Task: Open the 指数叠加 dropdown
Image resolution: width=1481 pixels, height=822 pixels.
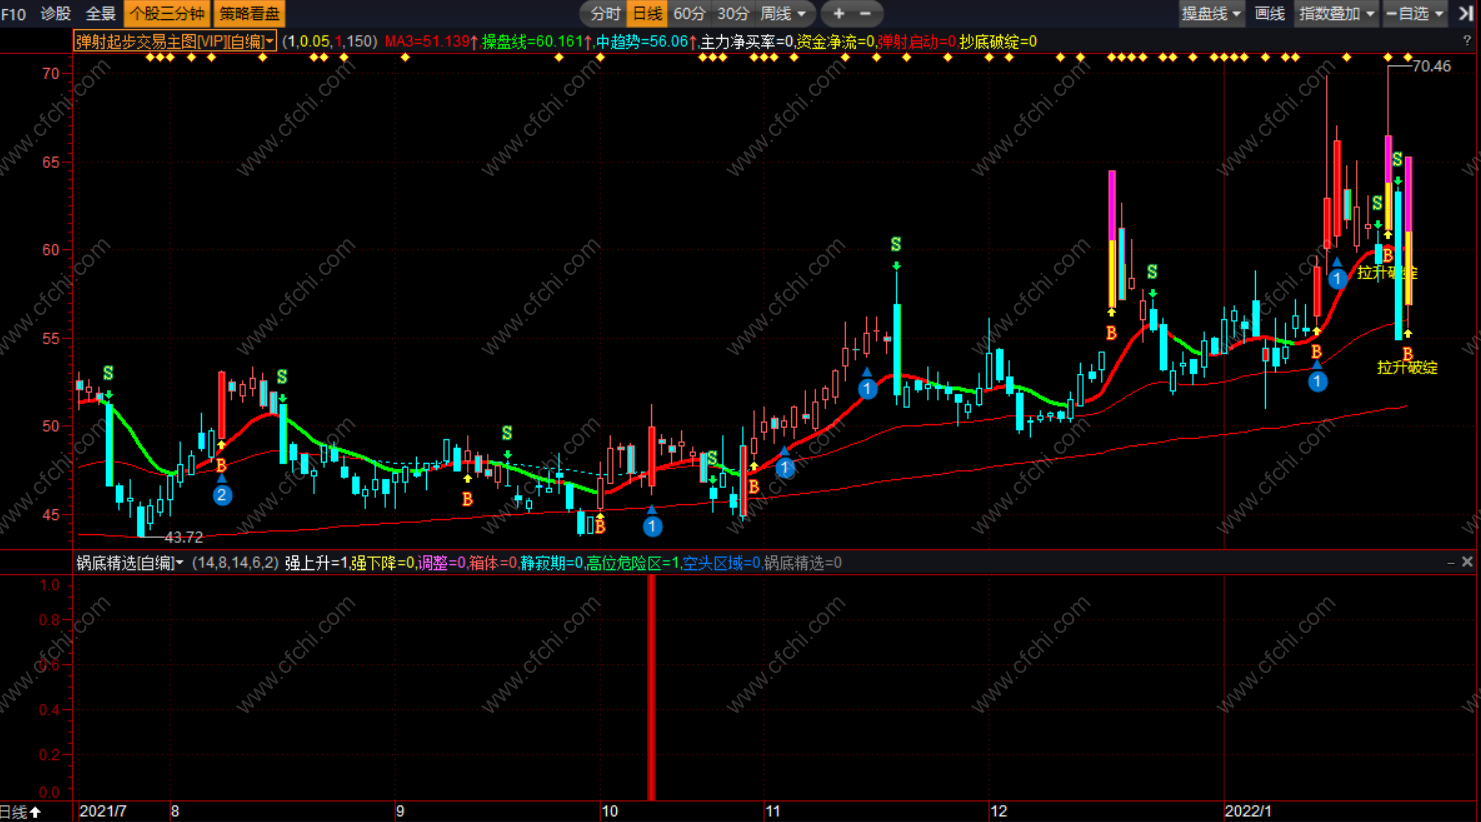Action: (x=1336, y=13)
